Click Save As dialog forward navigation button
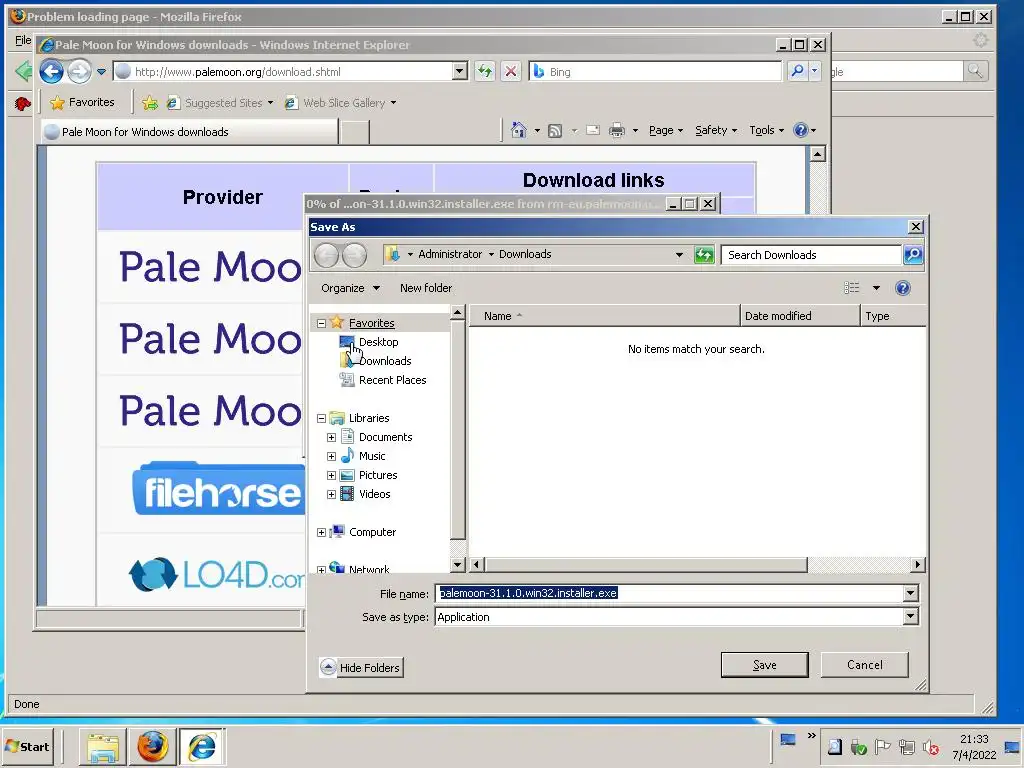This screenshot has width=1024, height=768. (x=355, y=255)
